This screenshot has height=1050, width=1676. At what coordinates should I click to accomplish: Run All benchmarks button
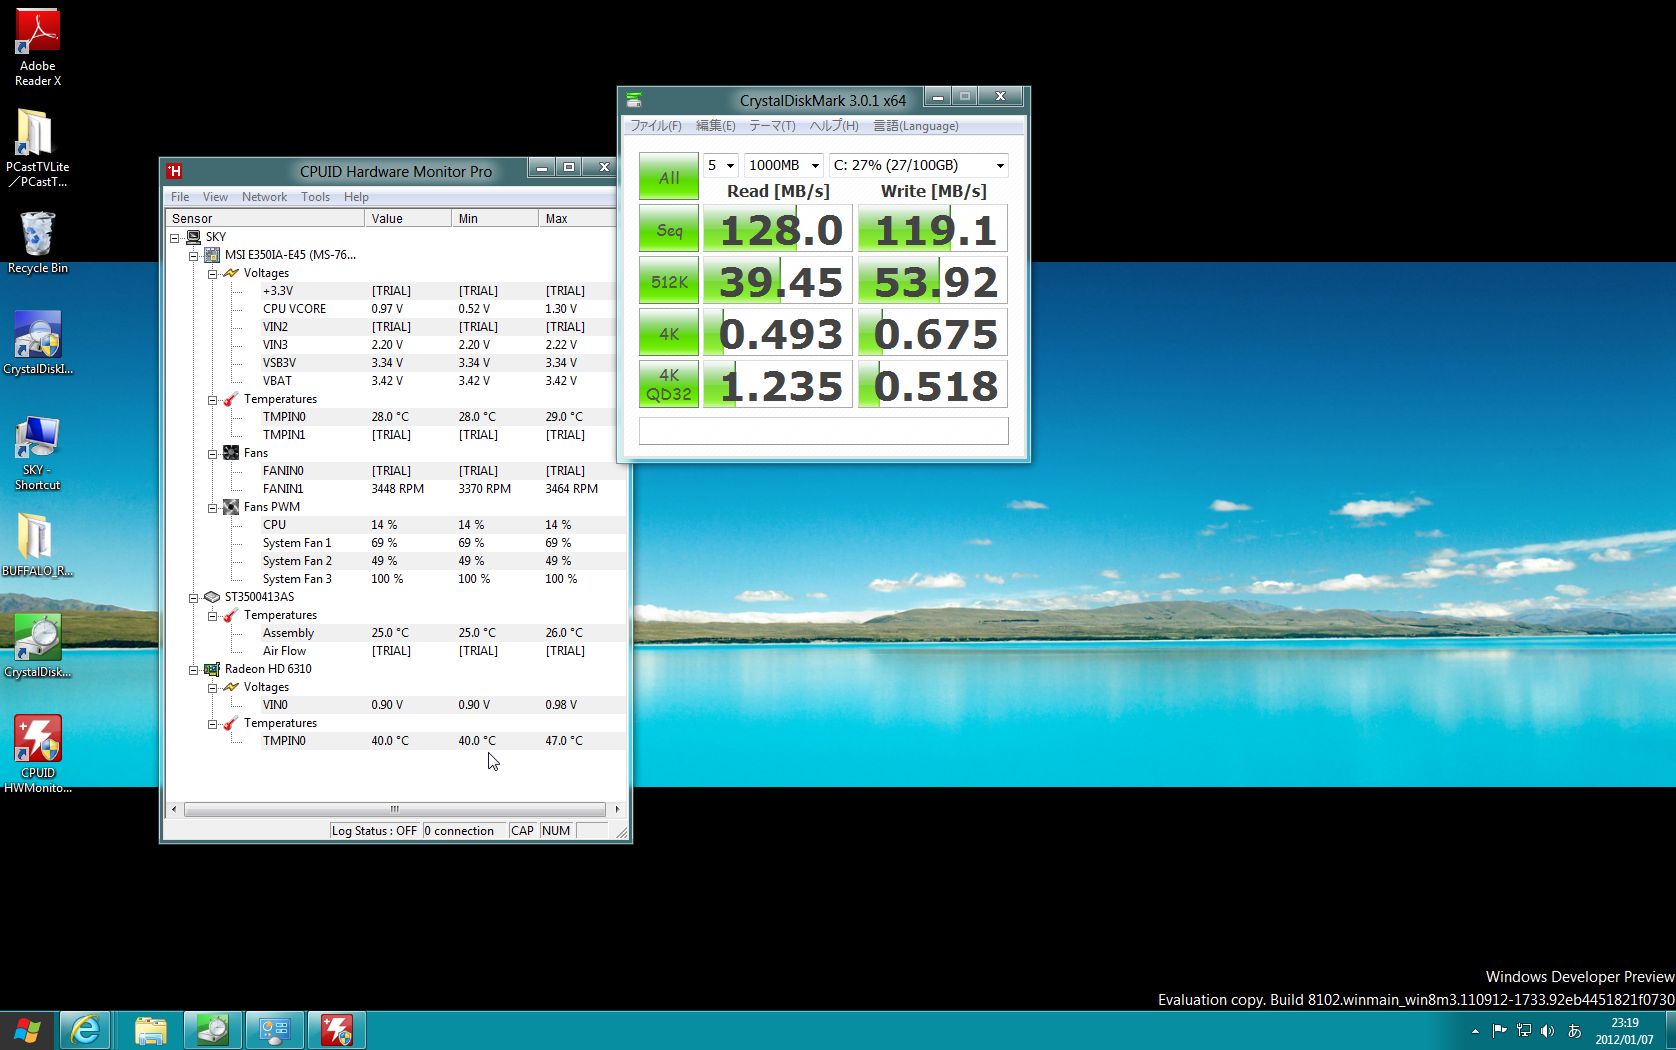point(669,177)
